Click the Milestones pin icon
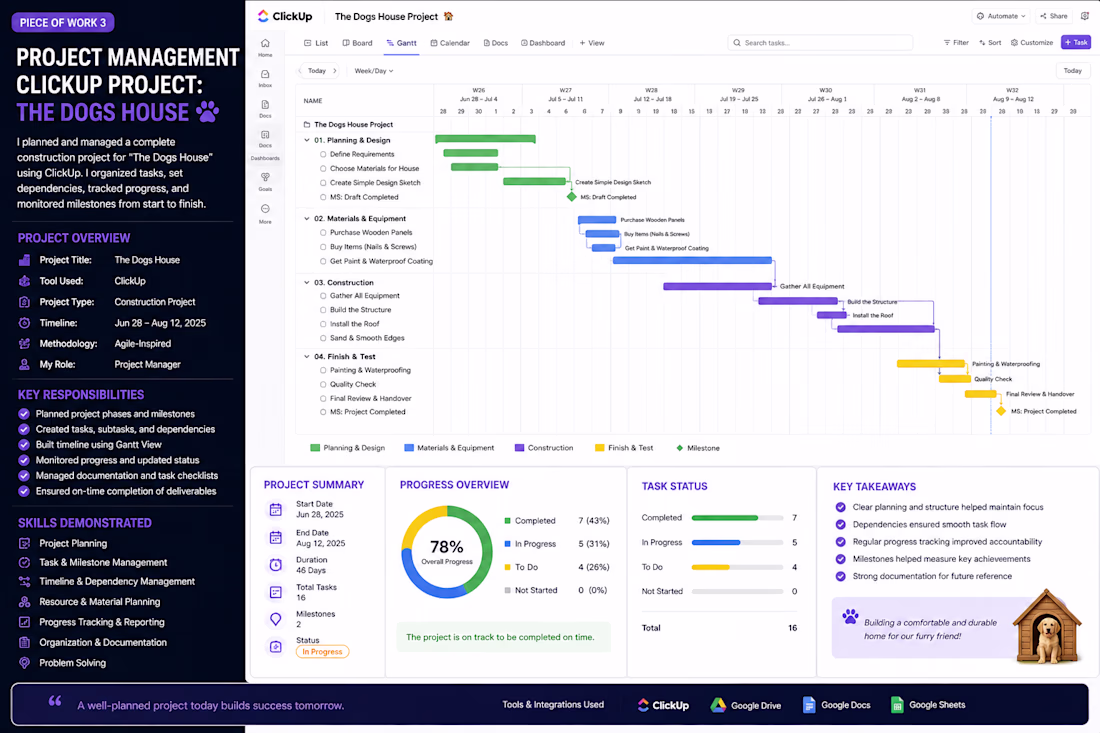The width and height of the screenshot is (1100, 733). (x=276, y=619)
